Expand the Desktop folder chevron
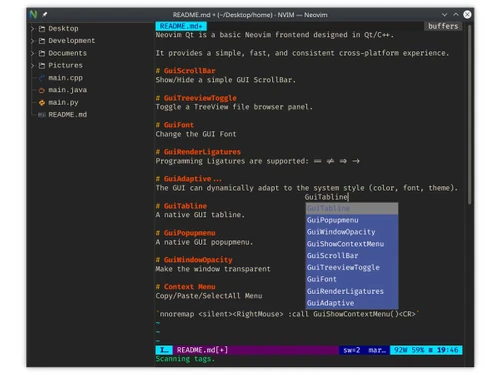This screenshot has width=500, height=375. pos(32,29)
